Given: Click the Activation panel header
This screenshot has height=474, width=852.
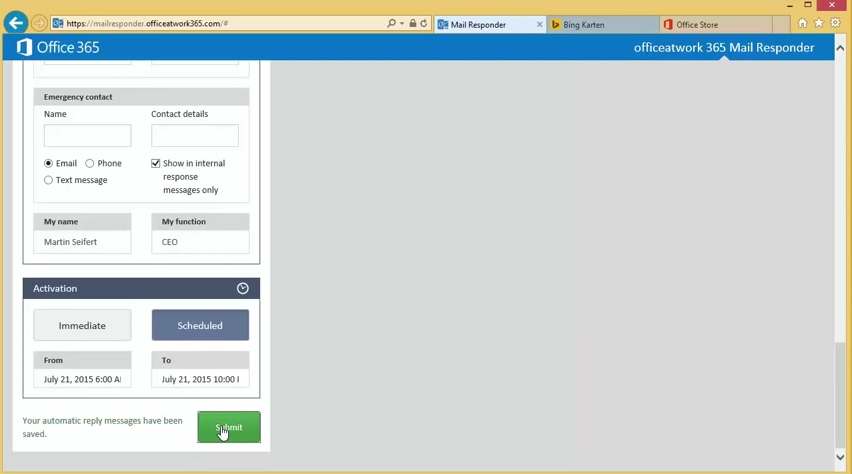Looking at the screenshot, I should click(141, 288).
